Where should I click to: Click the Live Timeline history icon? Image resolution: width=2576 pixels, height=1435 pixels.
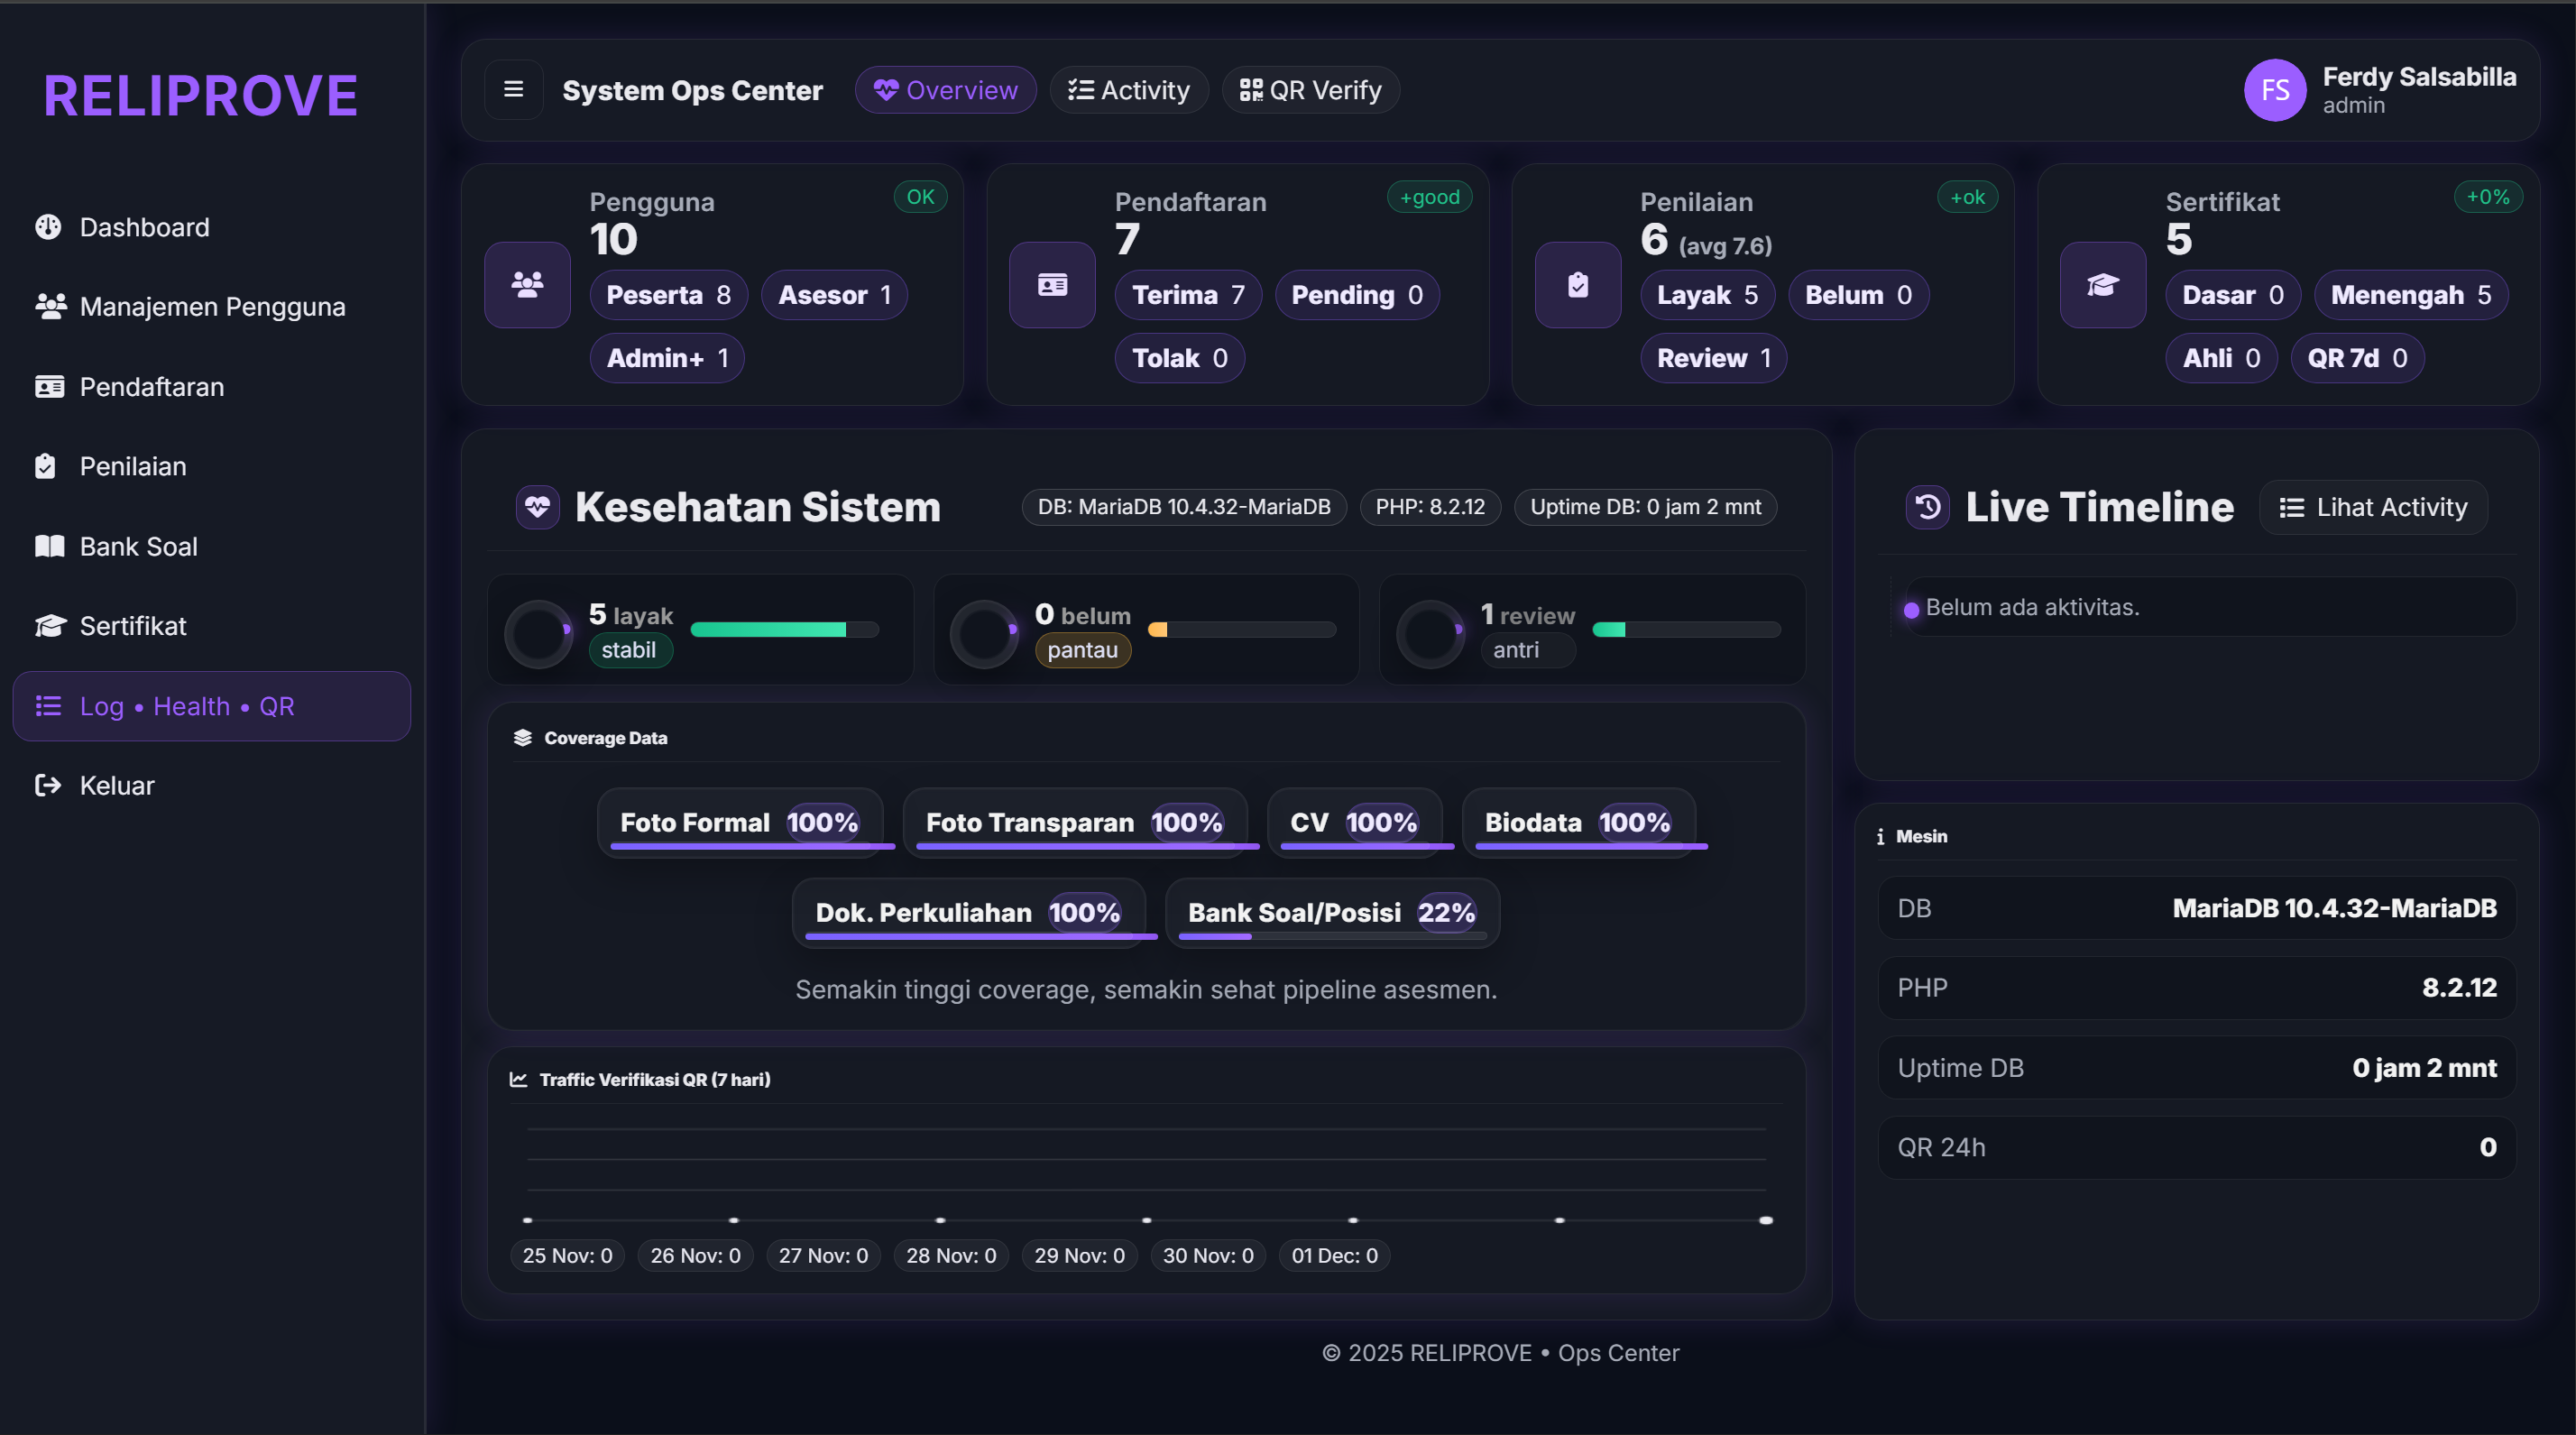[x=1928, y=507]
